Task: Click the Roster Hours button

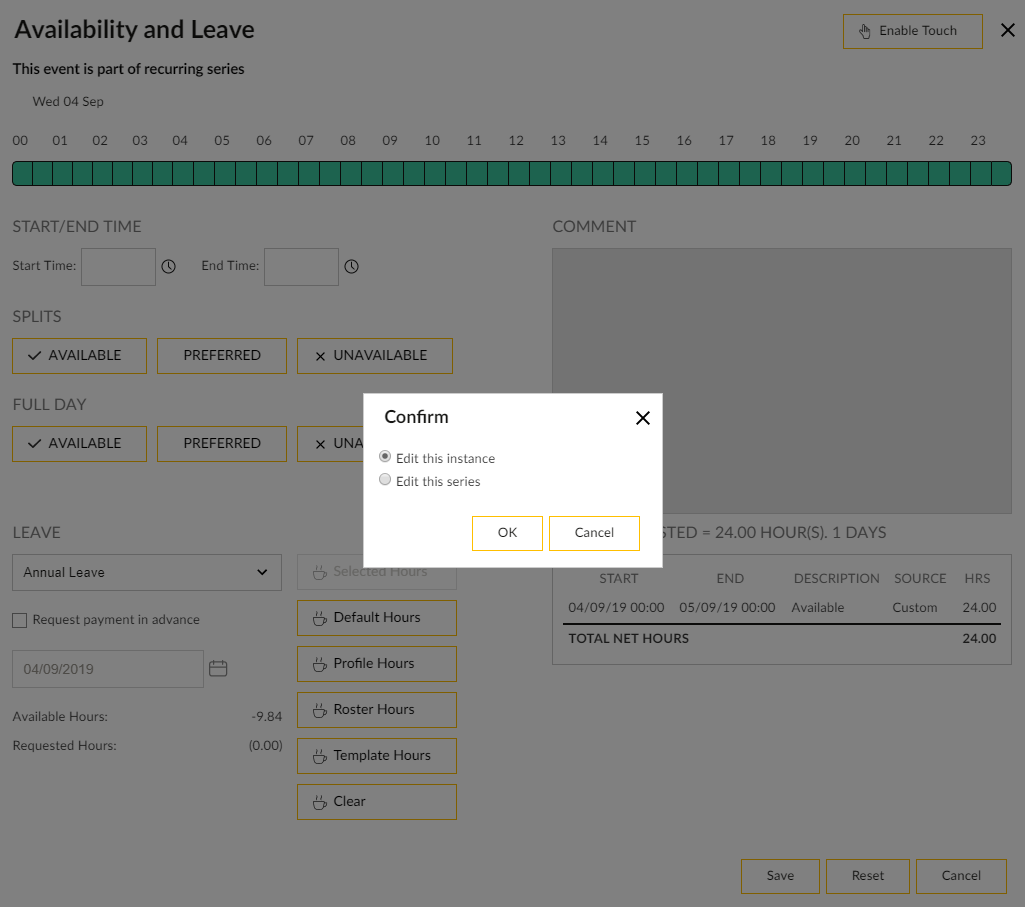Action: click(377, 710)
